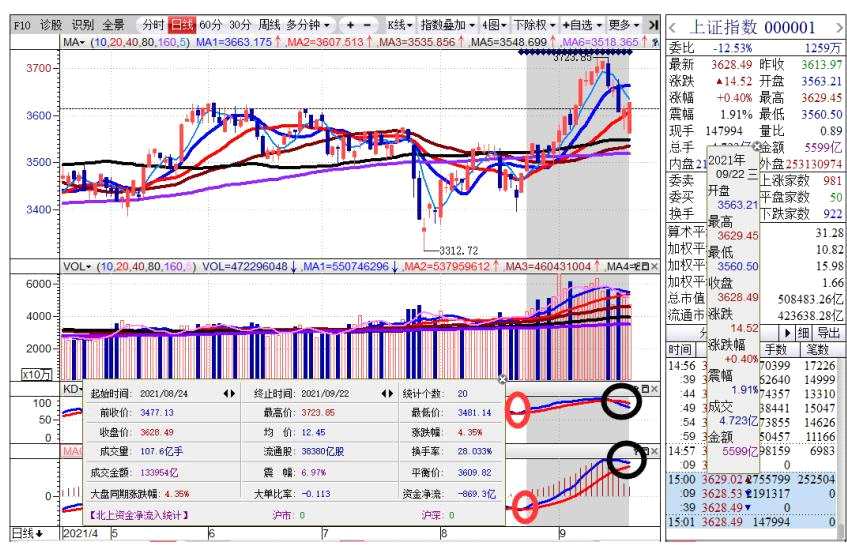Image resolution: width=847 pixels, height=549 pixels.
Task: Click the 识别 pattern recognition button
Action: tap(83, 25)
